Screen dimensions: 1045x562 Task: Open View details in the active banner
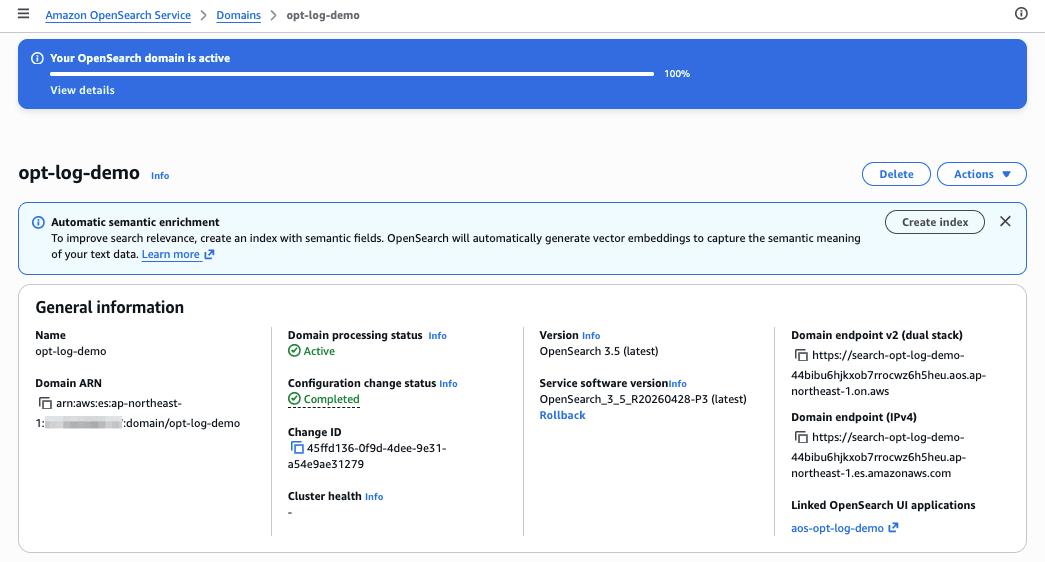[83, 90]
